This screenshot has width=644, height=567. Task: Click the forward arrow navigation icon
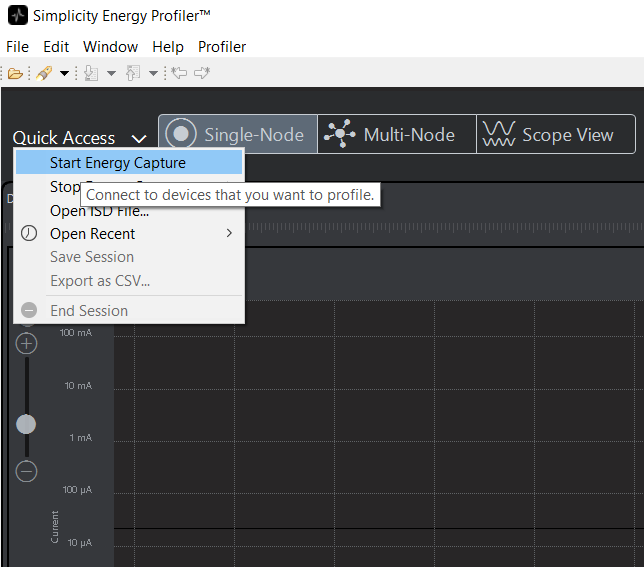pyautogui.click(x=202, y=73)
